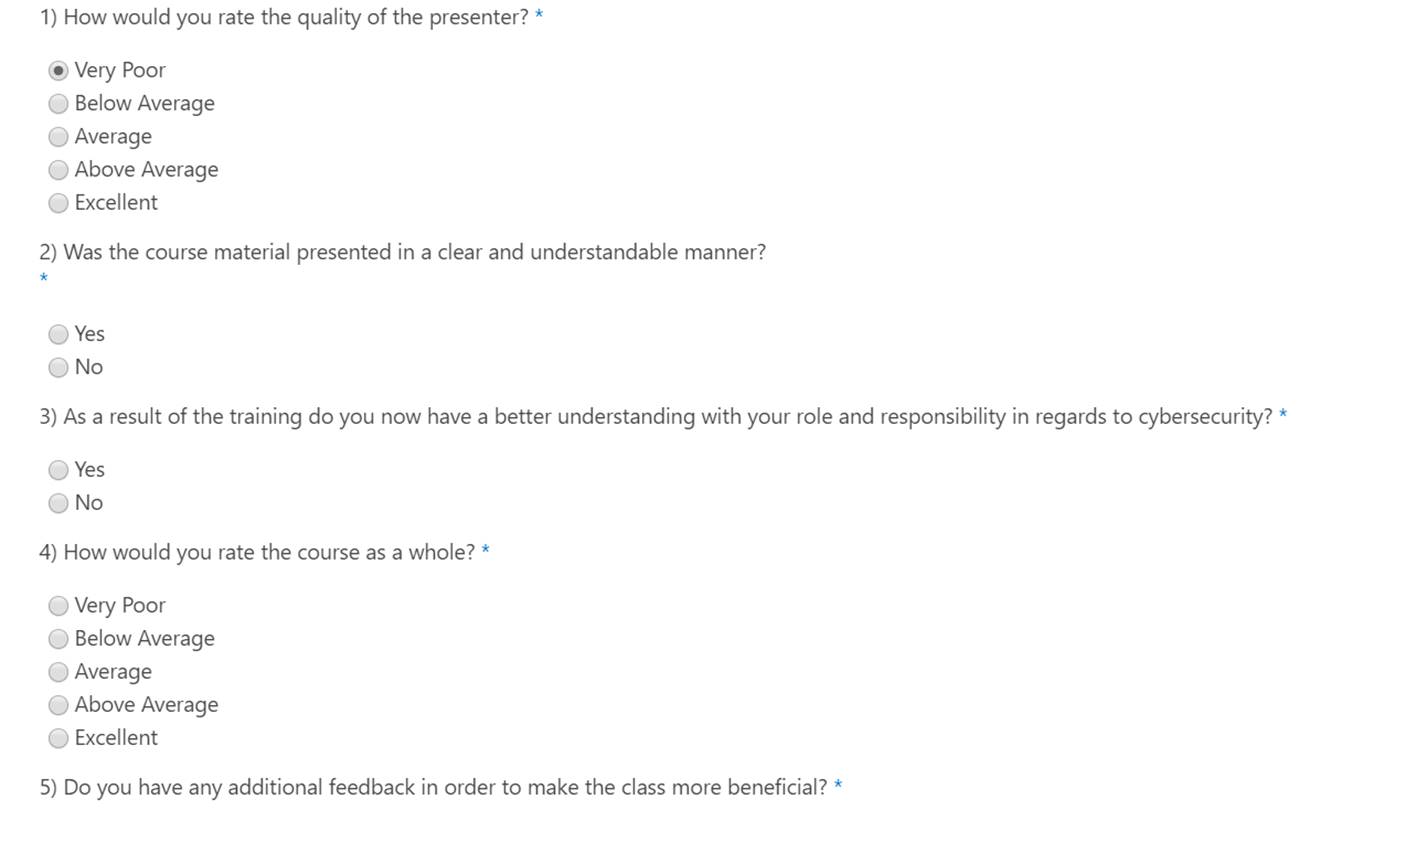Rate the presenter quality as Excellent

[x=58, y=202]
